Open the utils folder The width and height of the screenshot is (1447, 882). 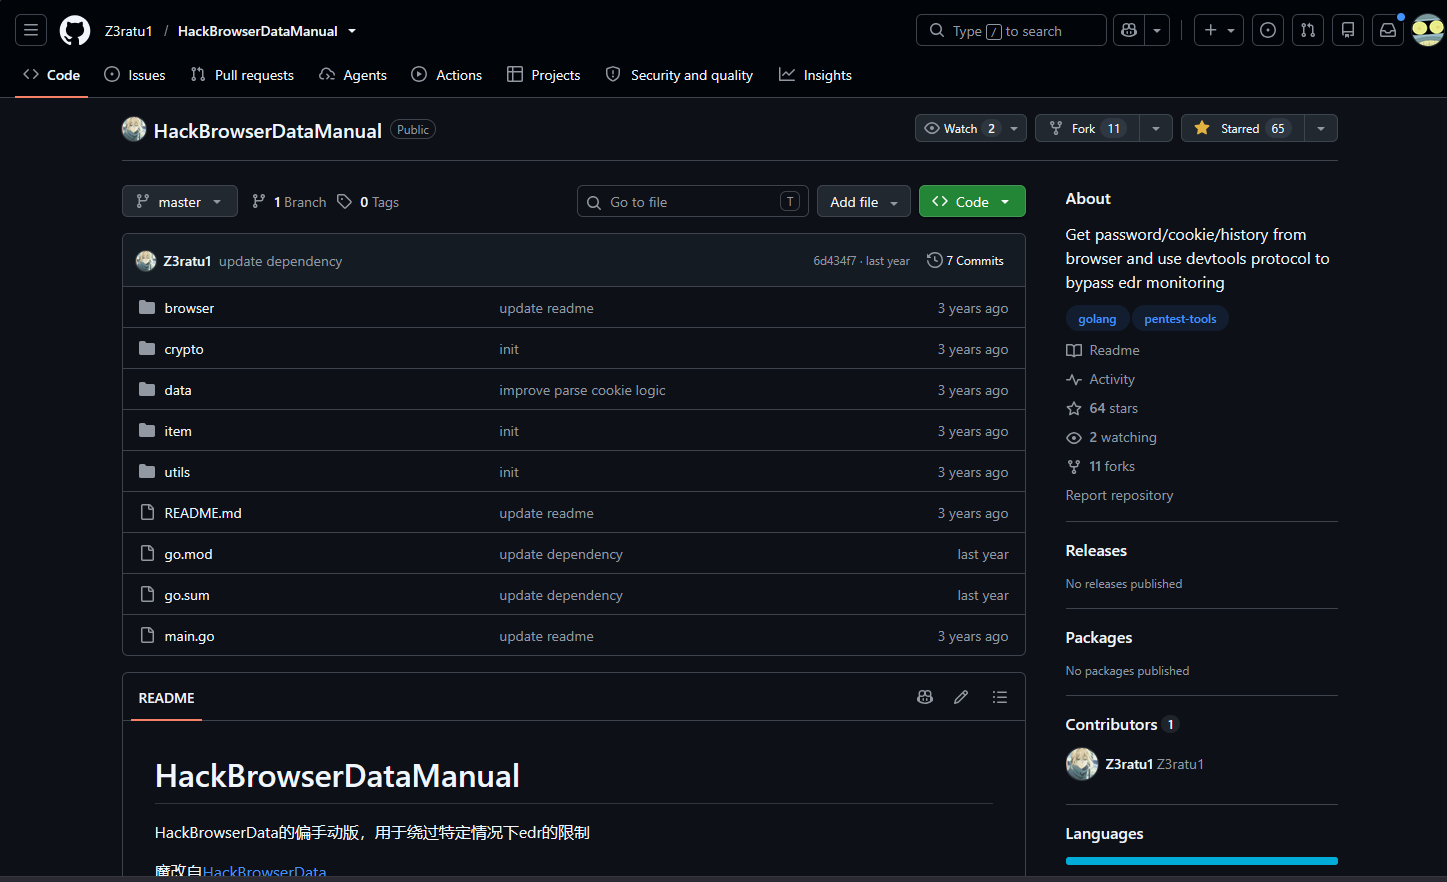[x=177, y=472]
